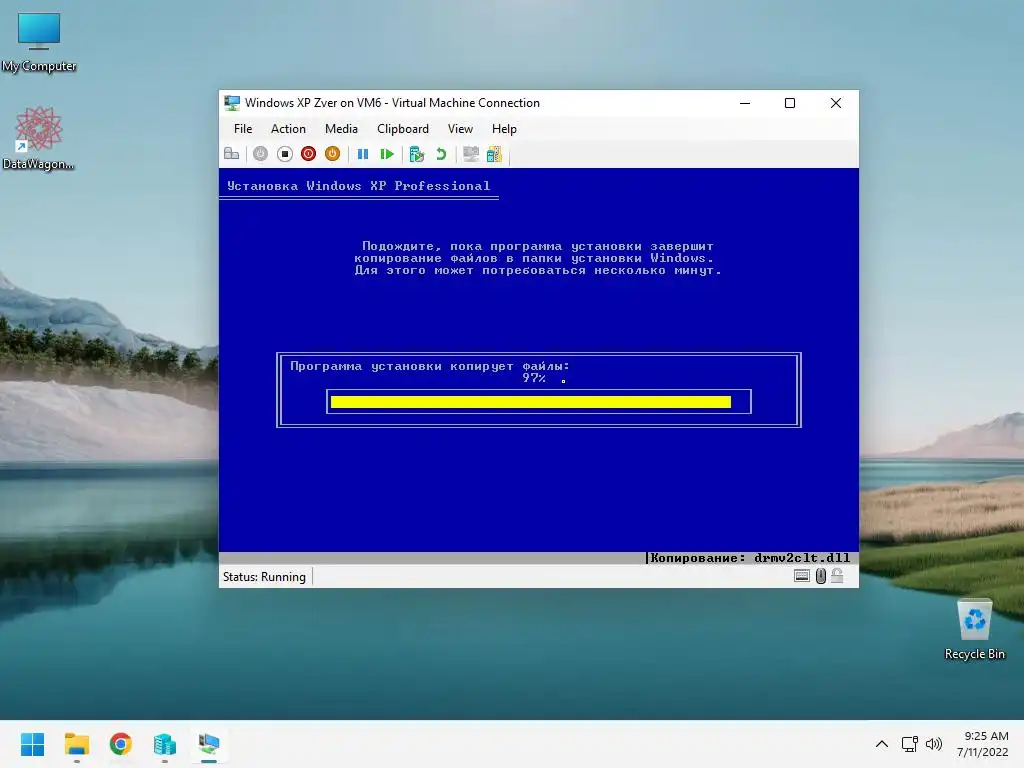Click the Virtual Machine Connection taskbar icon
Viewport: 1024px width, 768px height.
(209, 744)
